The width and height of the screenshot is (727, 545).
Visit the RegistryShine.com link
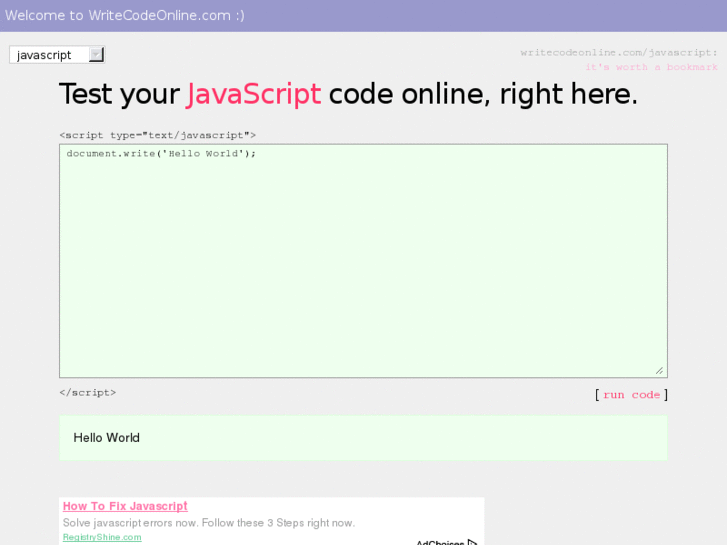coord(102,537)
